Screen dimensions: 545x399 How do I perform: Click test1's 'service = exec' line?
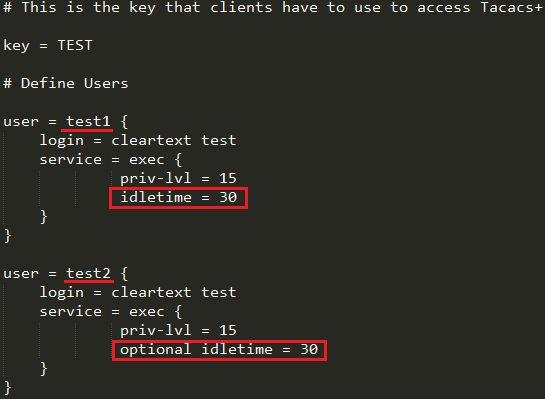(x=111, y=160)
